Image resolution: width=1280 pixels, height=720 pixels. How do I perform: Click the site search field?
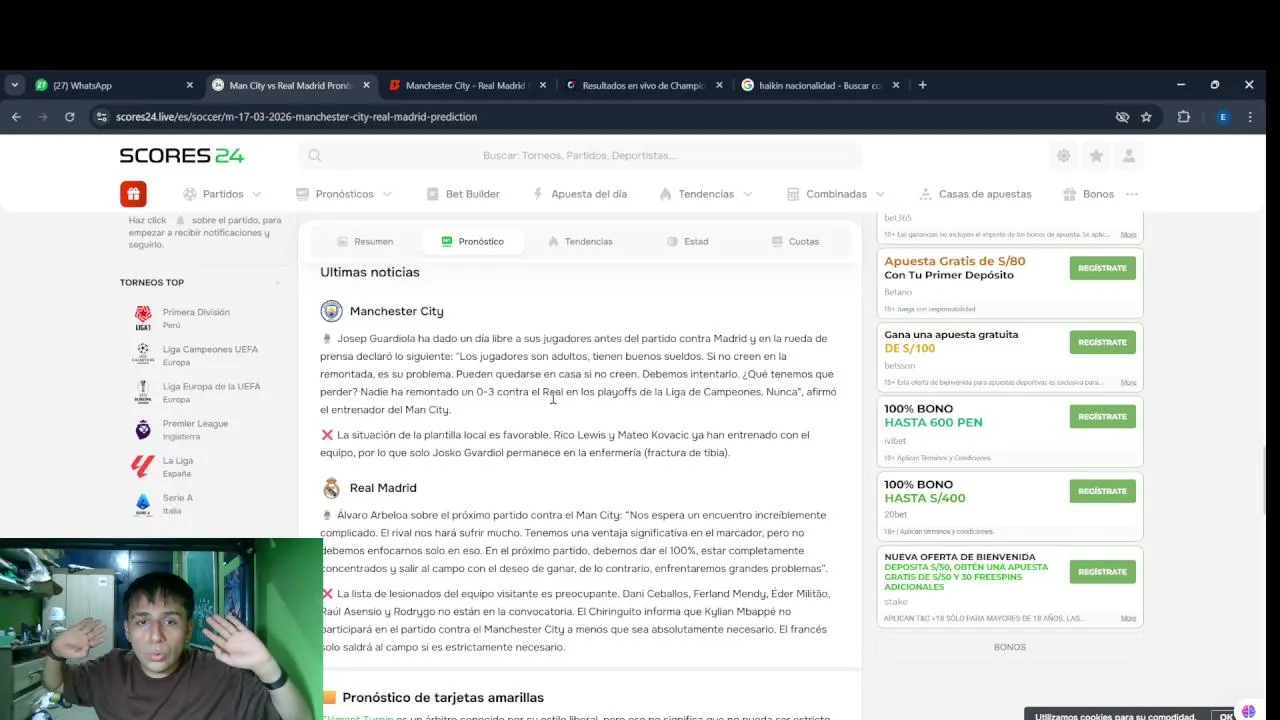[580, 155]
